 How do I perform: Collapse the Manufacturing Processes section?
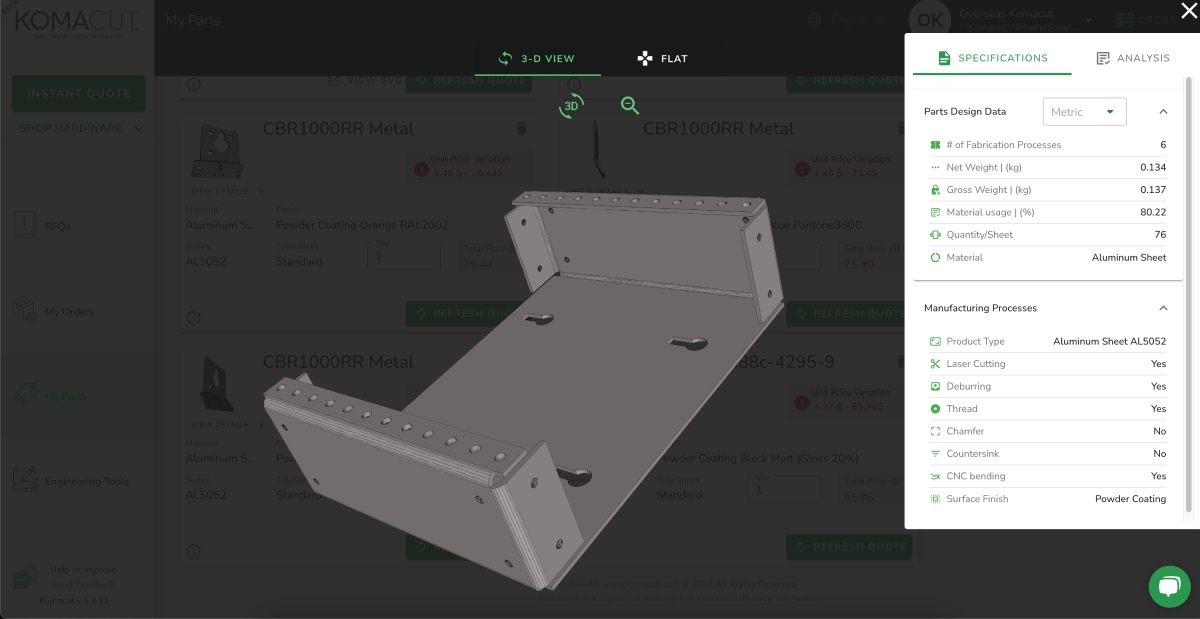(1162, 308)
